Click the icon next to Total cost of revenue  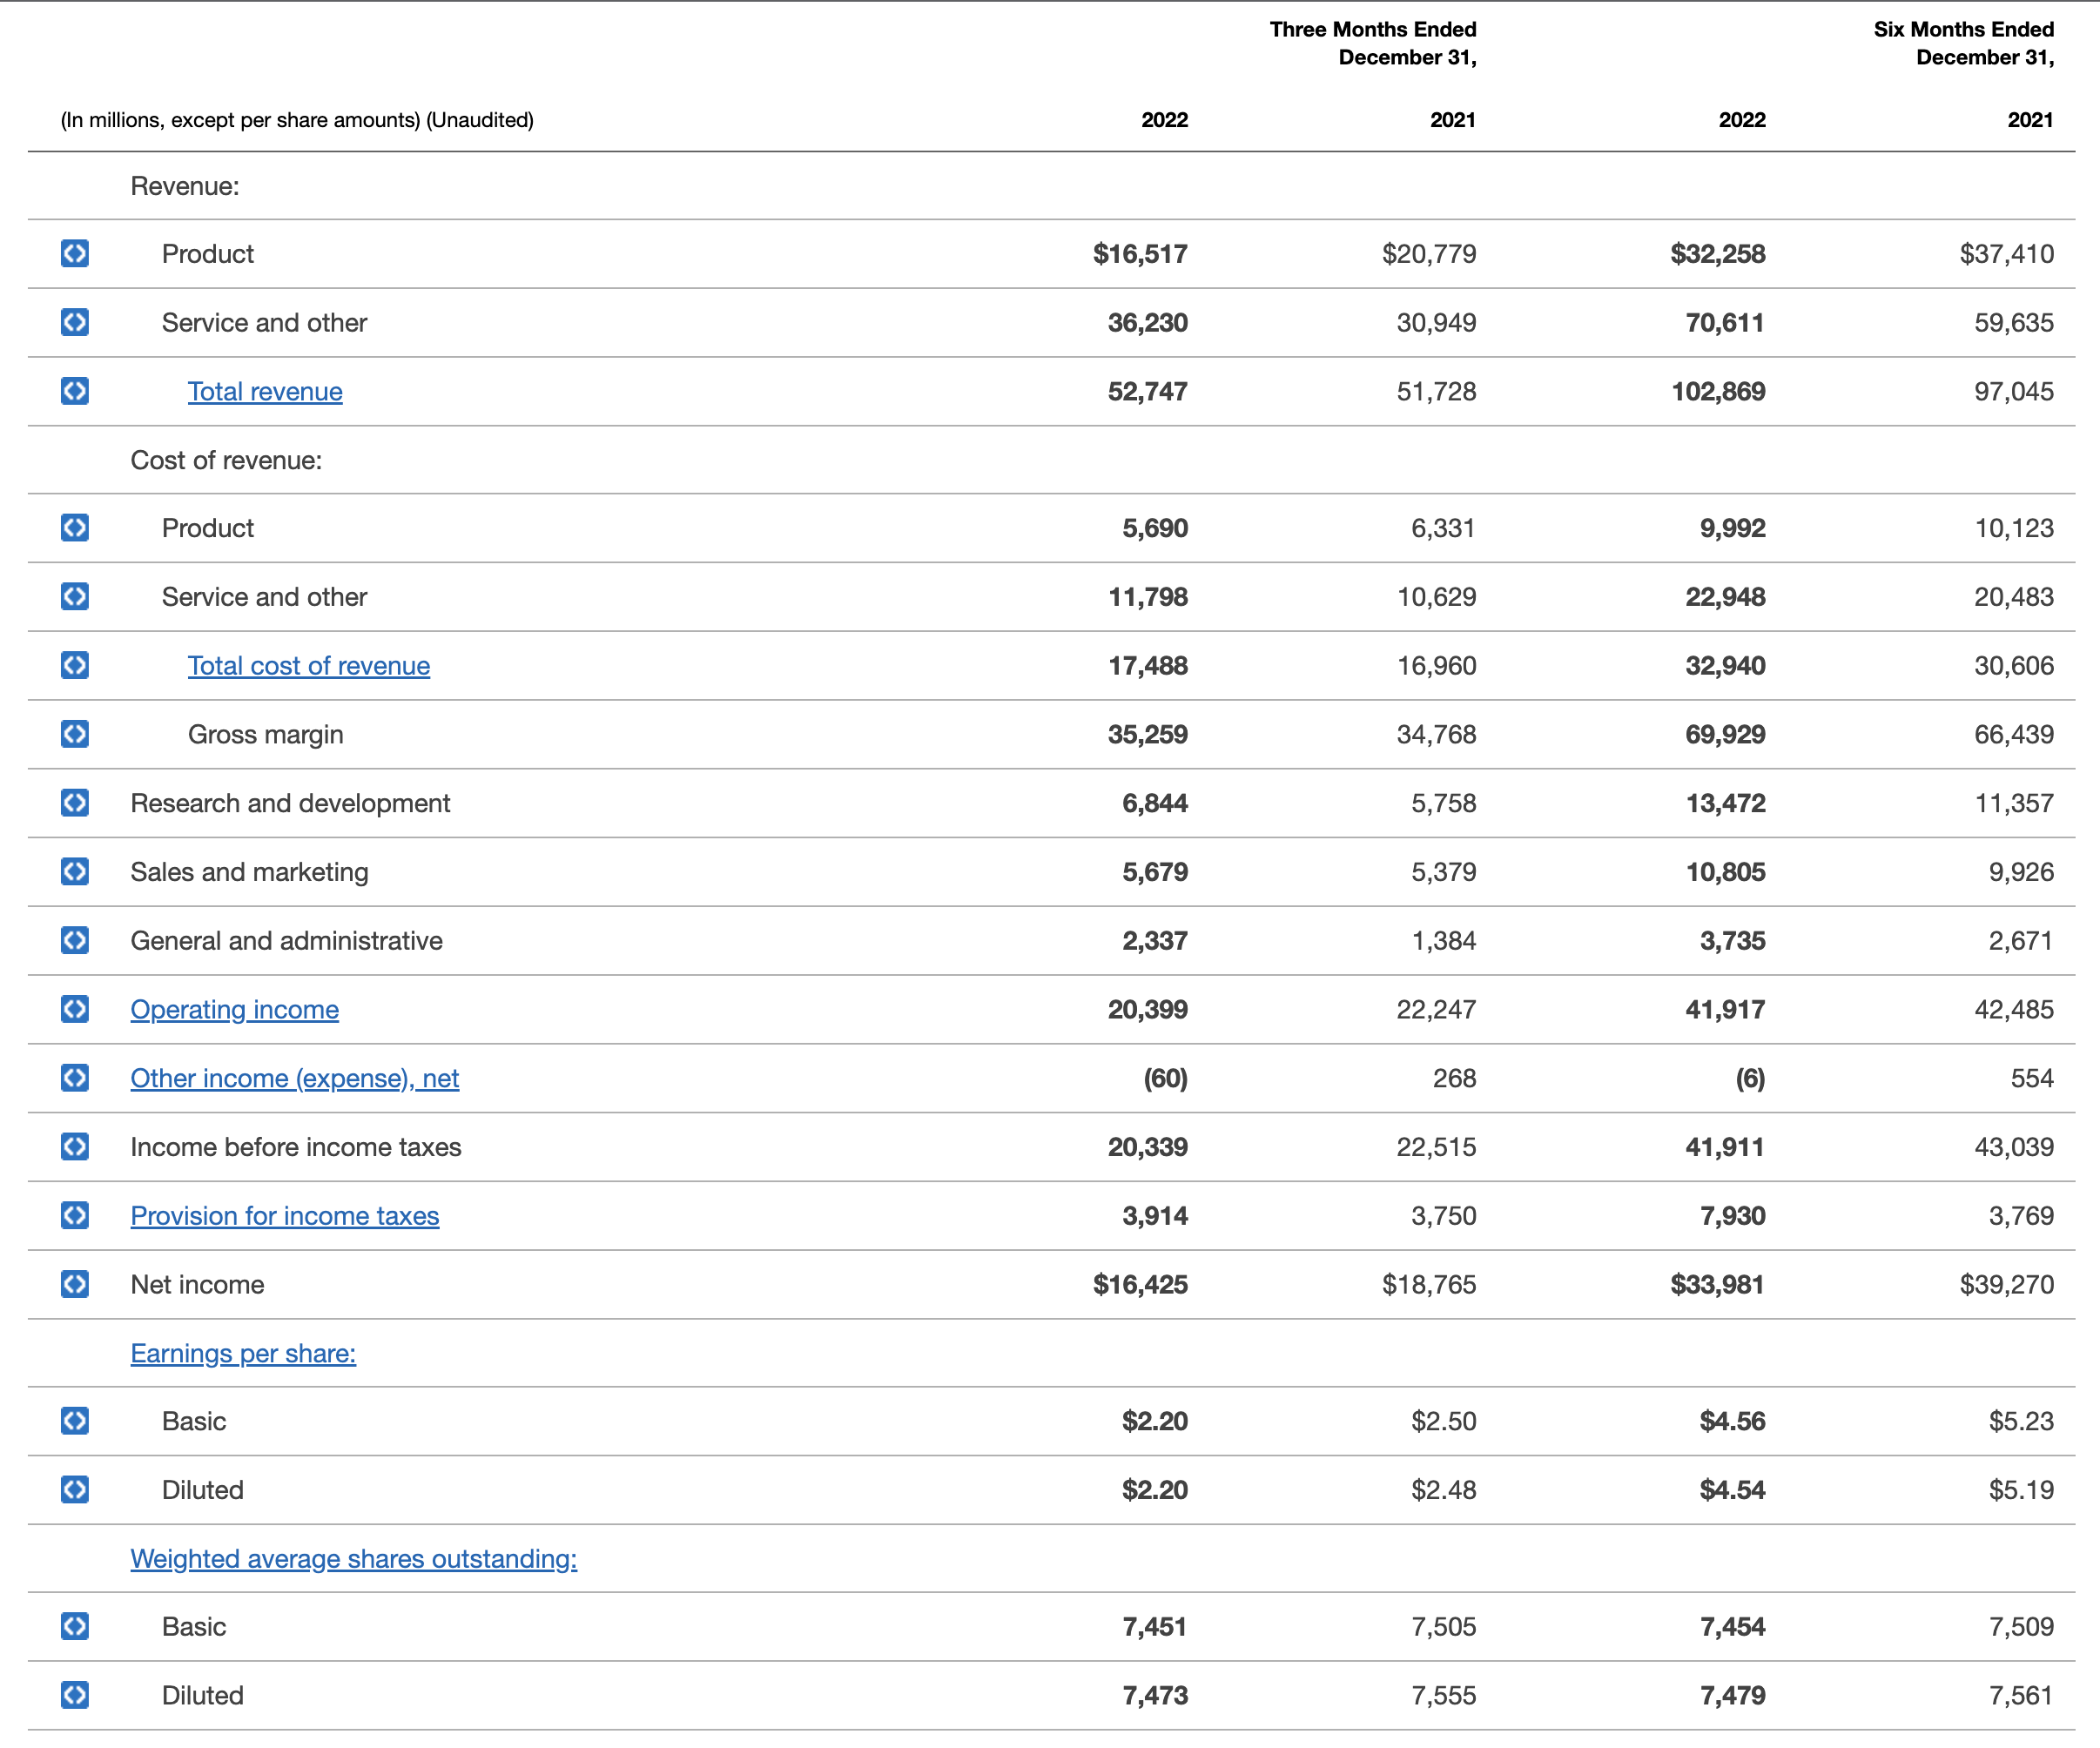click(75, 666)
